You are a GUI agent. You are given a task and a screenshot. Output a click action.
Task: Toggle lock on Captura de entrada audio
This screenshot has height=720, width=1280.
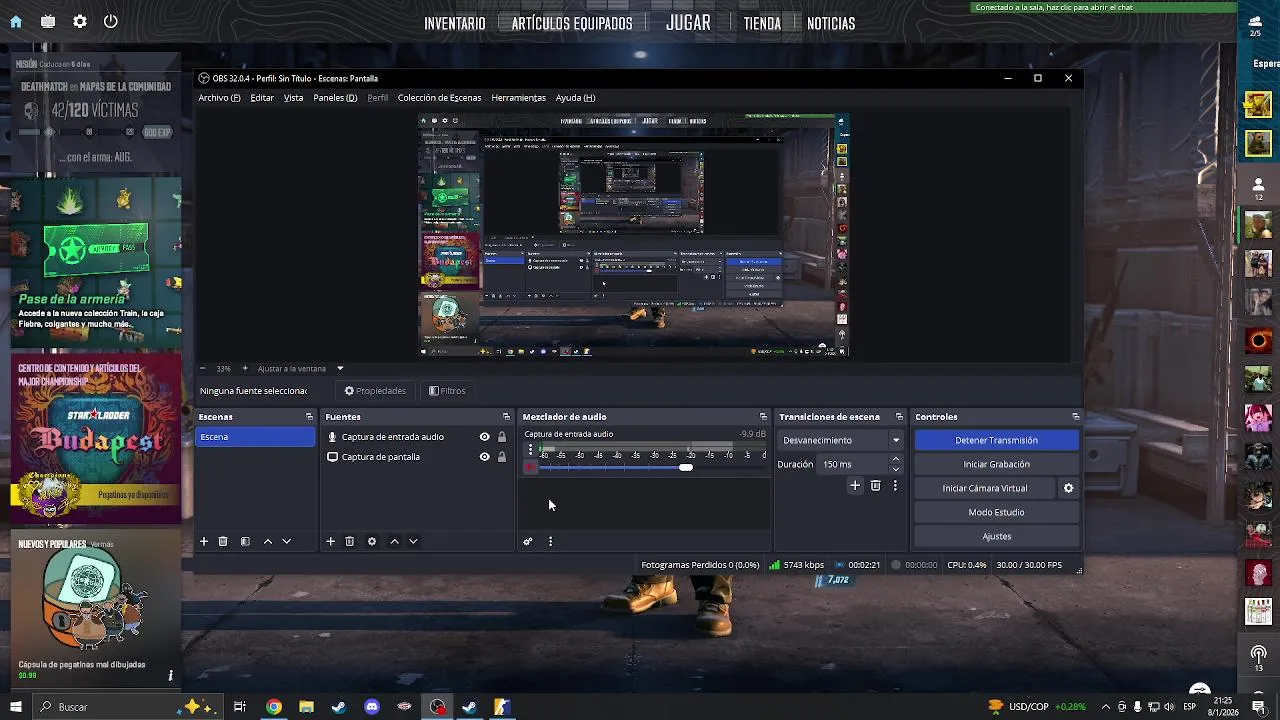[x=502, y=437]
